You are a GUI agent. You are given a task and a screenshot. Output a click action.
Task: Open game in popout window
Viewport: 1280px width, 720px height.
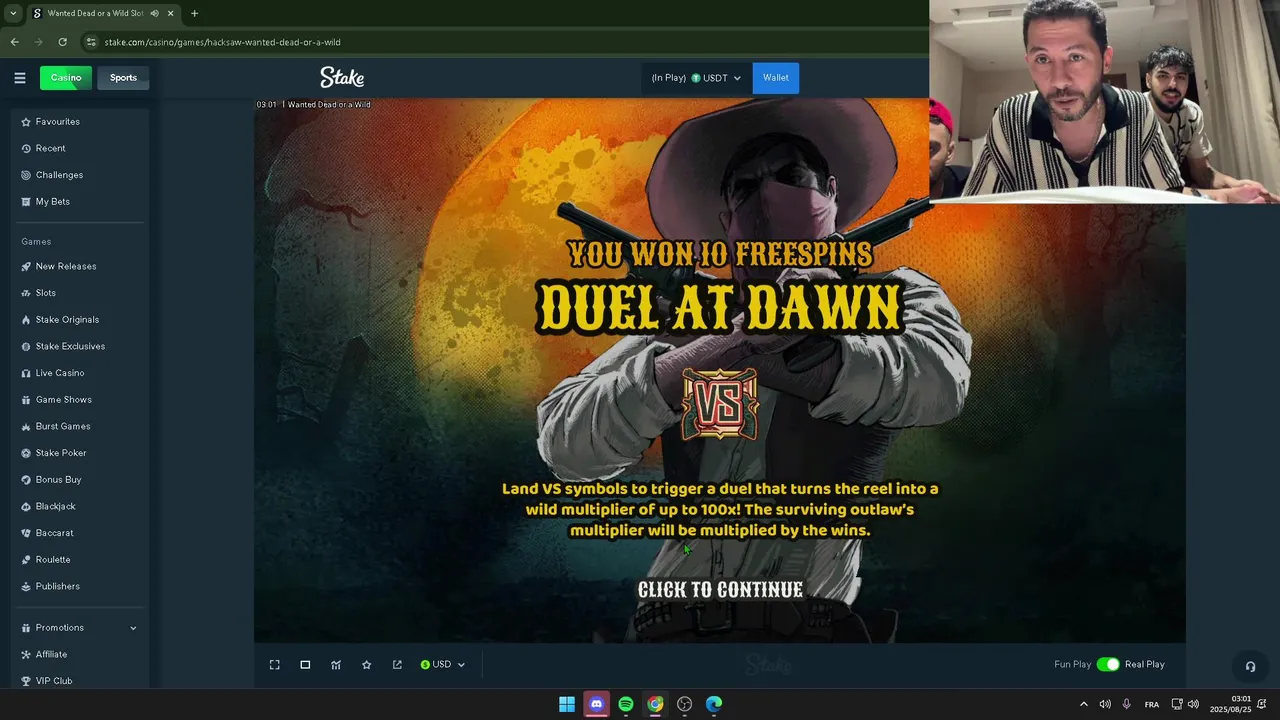point(397,665)
